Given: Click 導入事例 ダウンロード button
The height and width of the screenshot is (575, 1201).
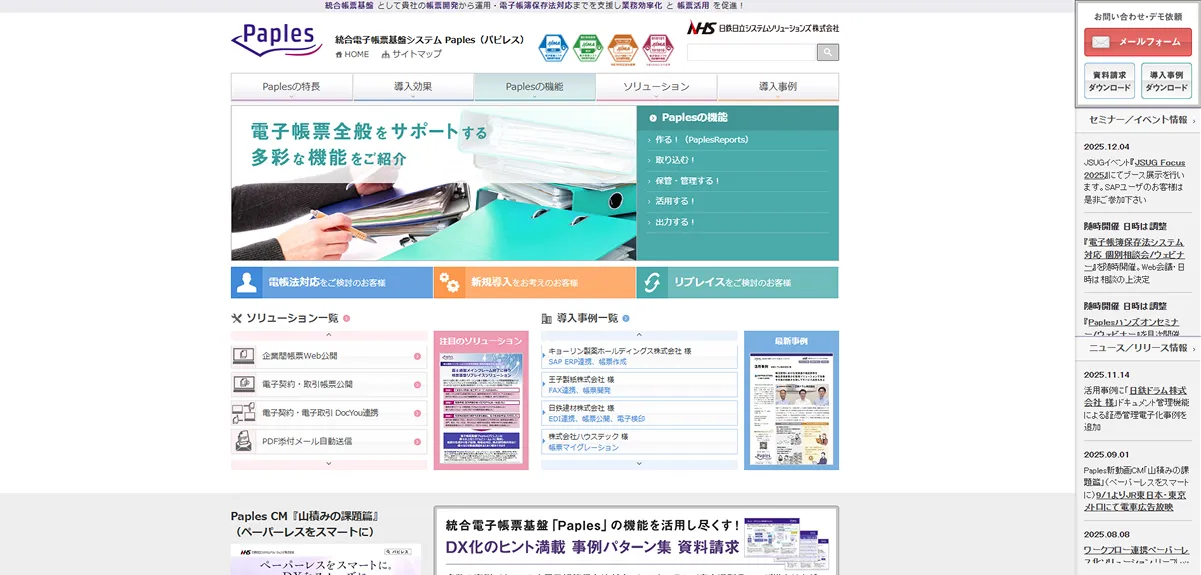Looking at the screenshot, I should [x=1166, y=81].
